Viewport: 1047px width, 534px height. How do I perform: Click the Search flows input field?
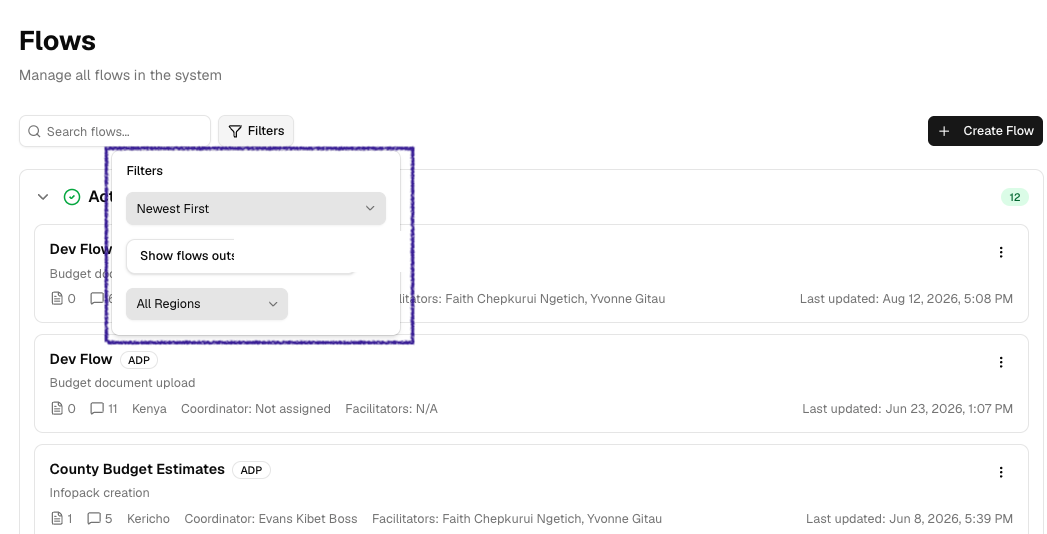(115, 131)
